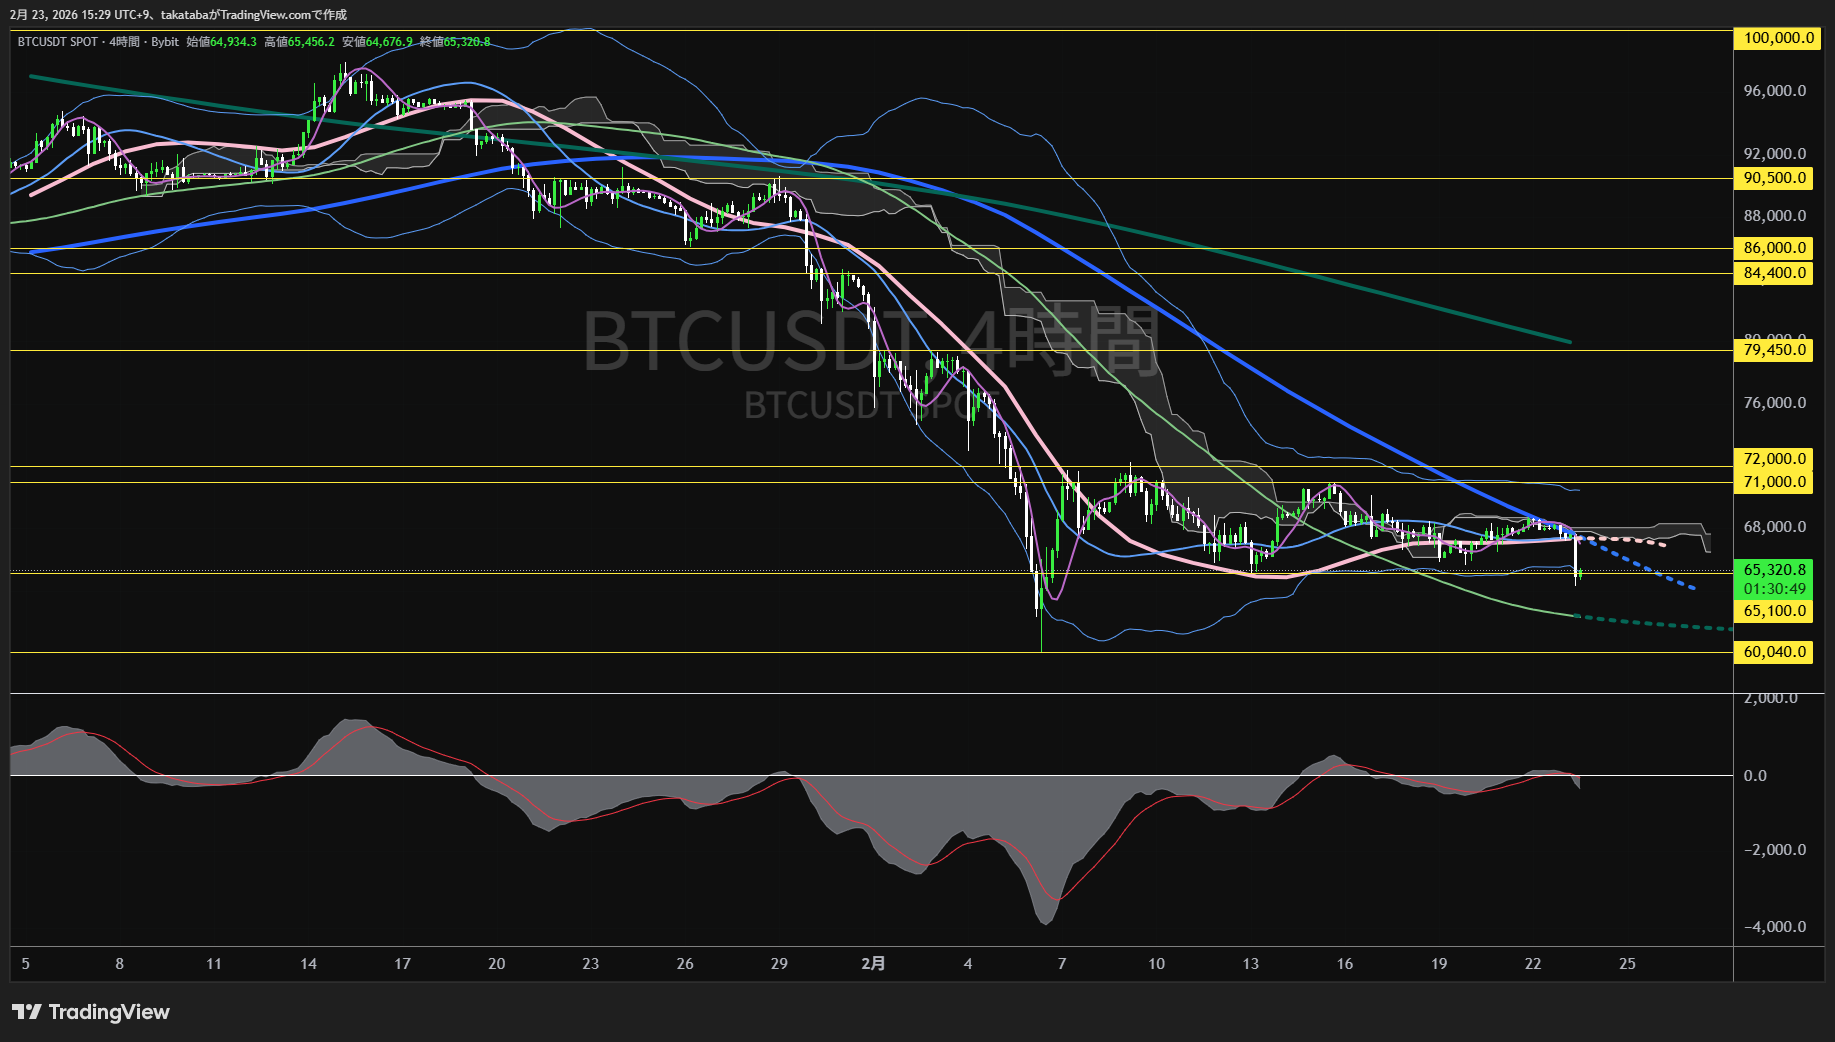This screenshot has height=1042, width=1835.
Task: Select the close price value 65,320.8 in legend
Action: (467, 42)
